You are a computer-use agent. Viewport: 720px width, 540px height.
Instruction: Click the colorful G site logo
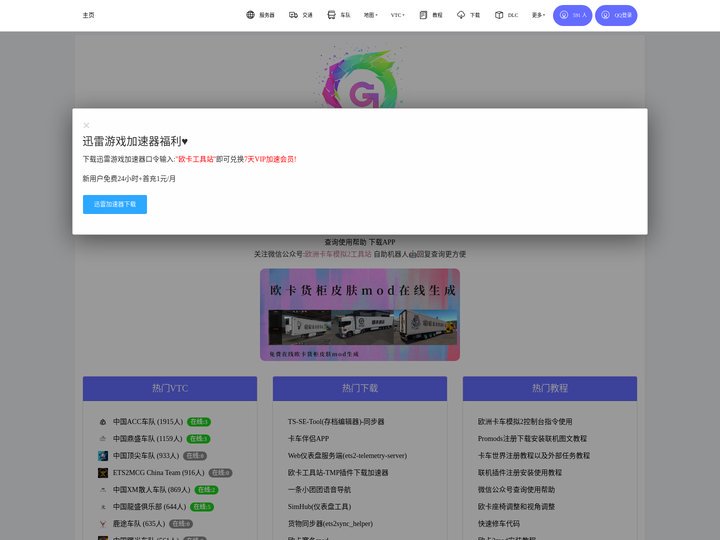click(x=360, y=78)
